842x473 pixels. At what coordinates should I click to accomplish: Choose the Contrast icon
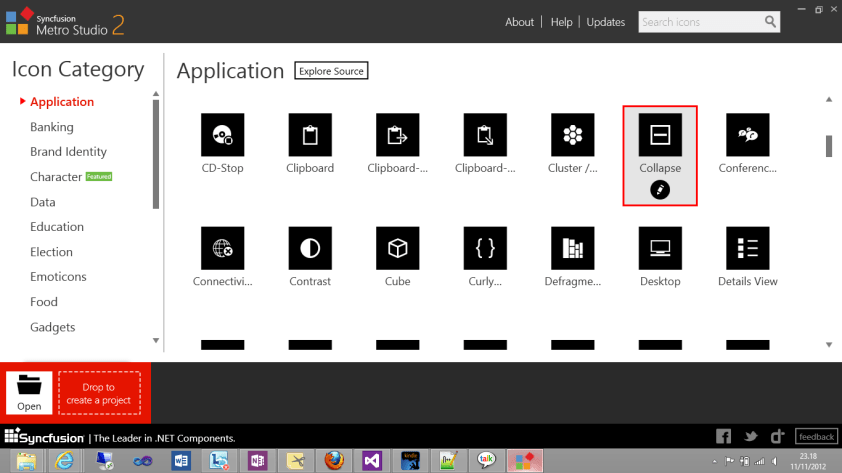point(309,247)
